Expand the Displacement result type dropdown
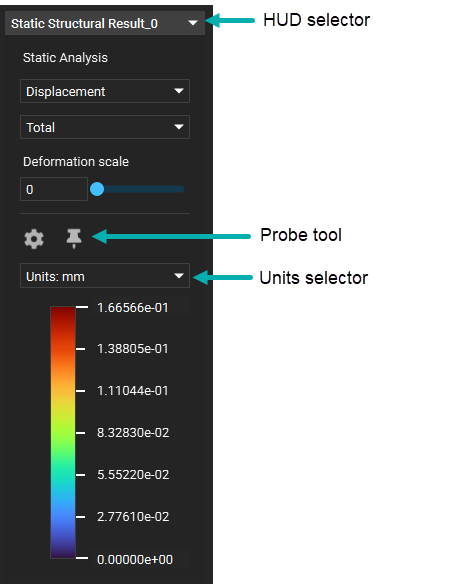Image resolution: width=462 pixels, height=584 pixels. tap(105, 91)
